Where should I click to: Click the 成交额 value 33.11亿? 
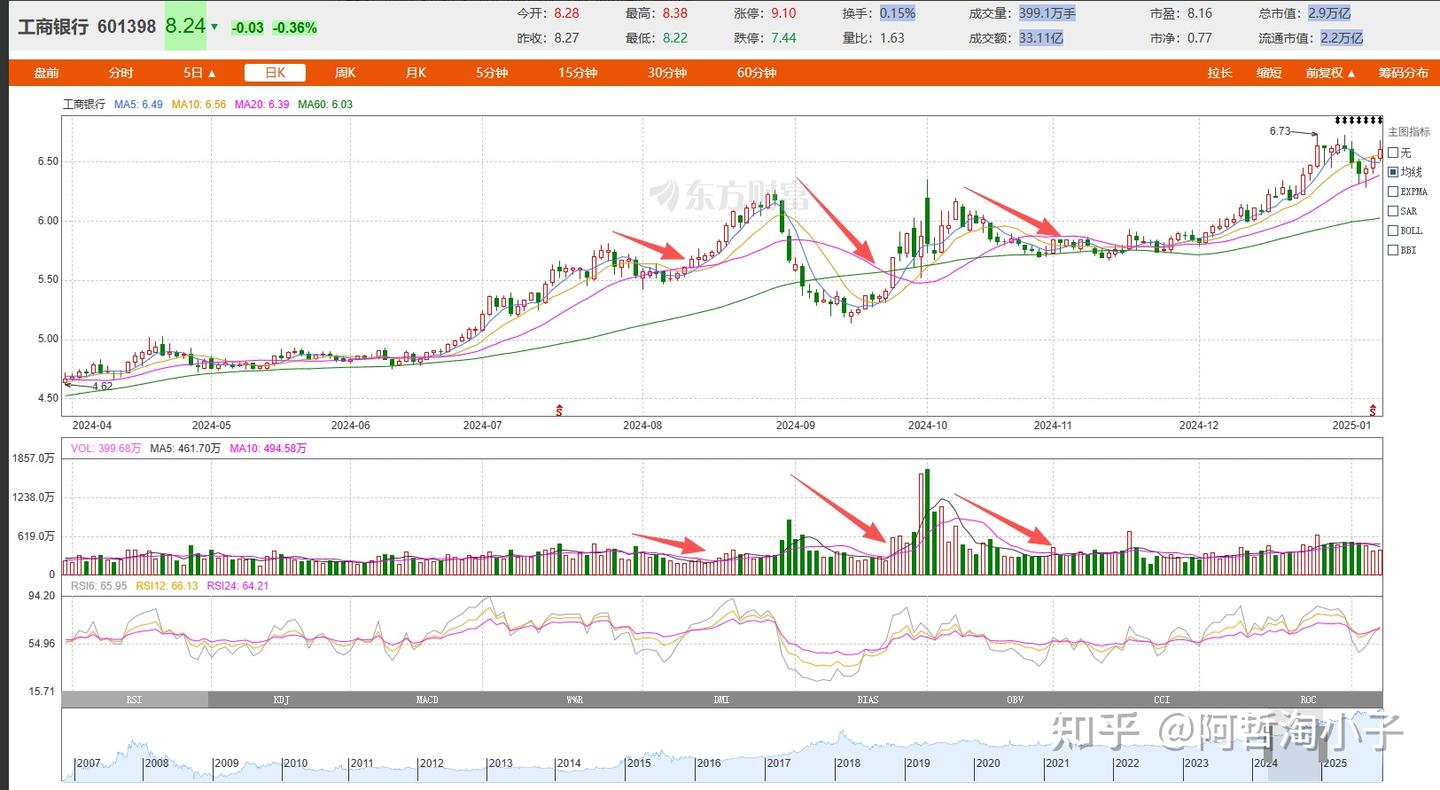(1041, 38)
